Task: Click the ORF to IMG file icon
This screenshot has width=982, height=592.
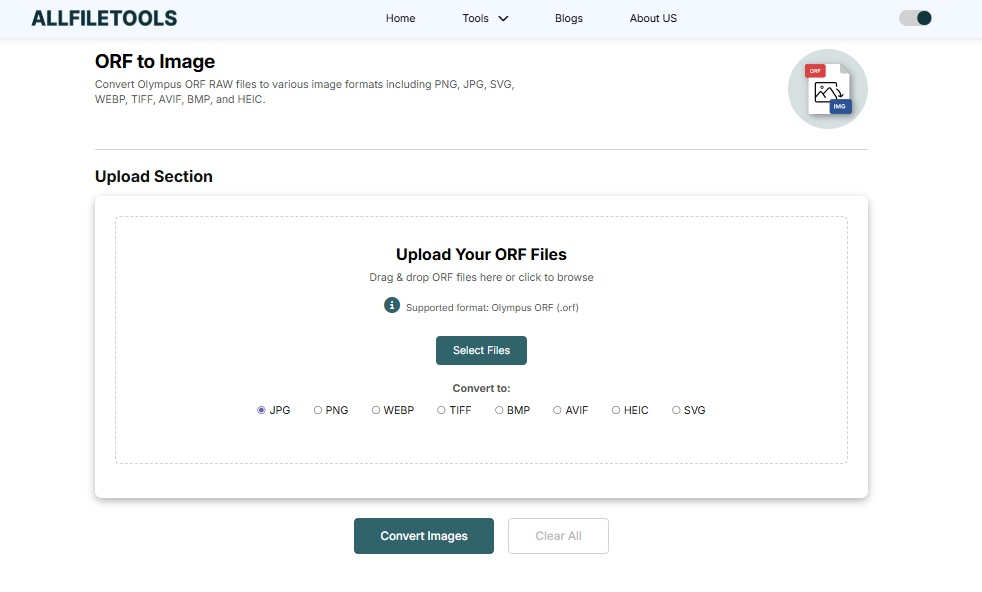Action: pyautogui.click(x=827, y=89)
